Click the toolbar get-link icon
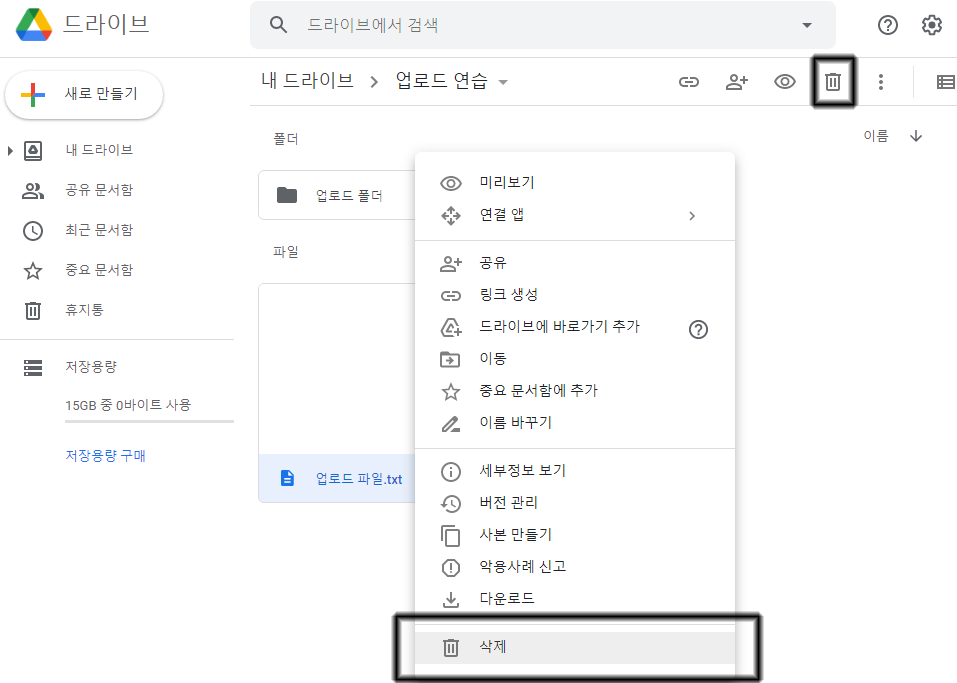 688,82
